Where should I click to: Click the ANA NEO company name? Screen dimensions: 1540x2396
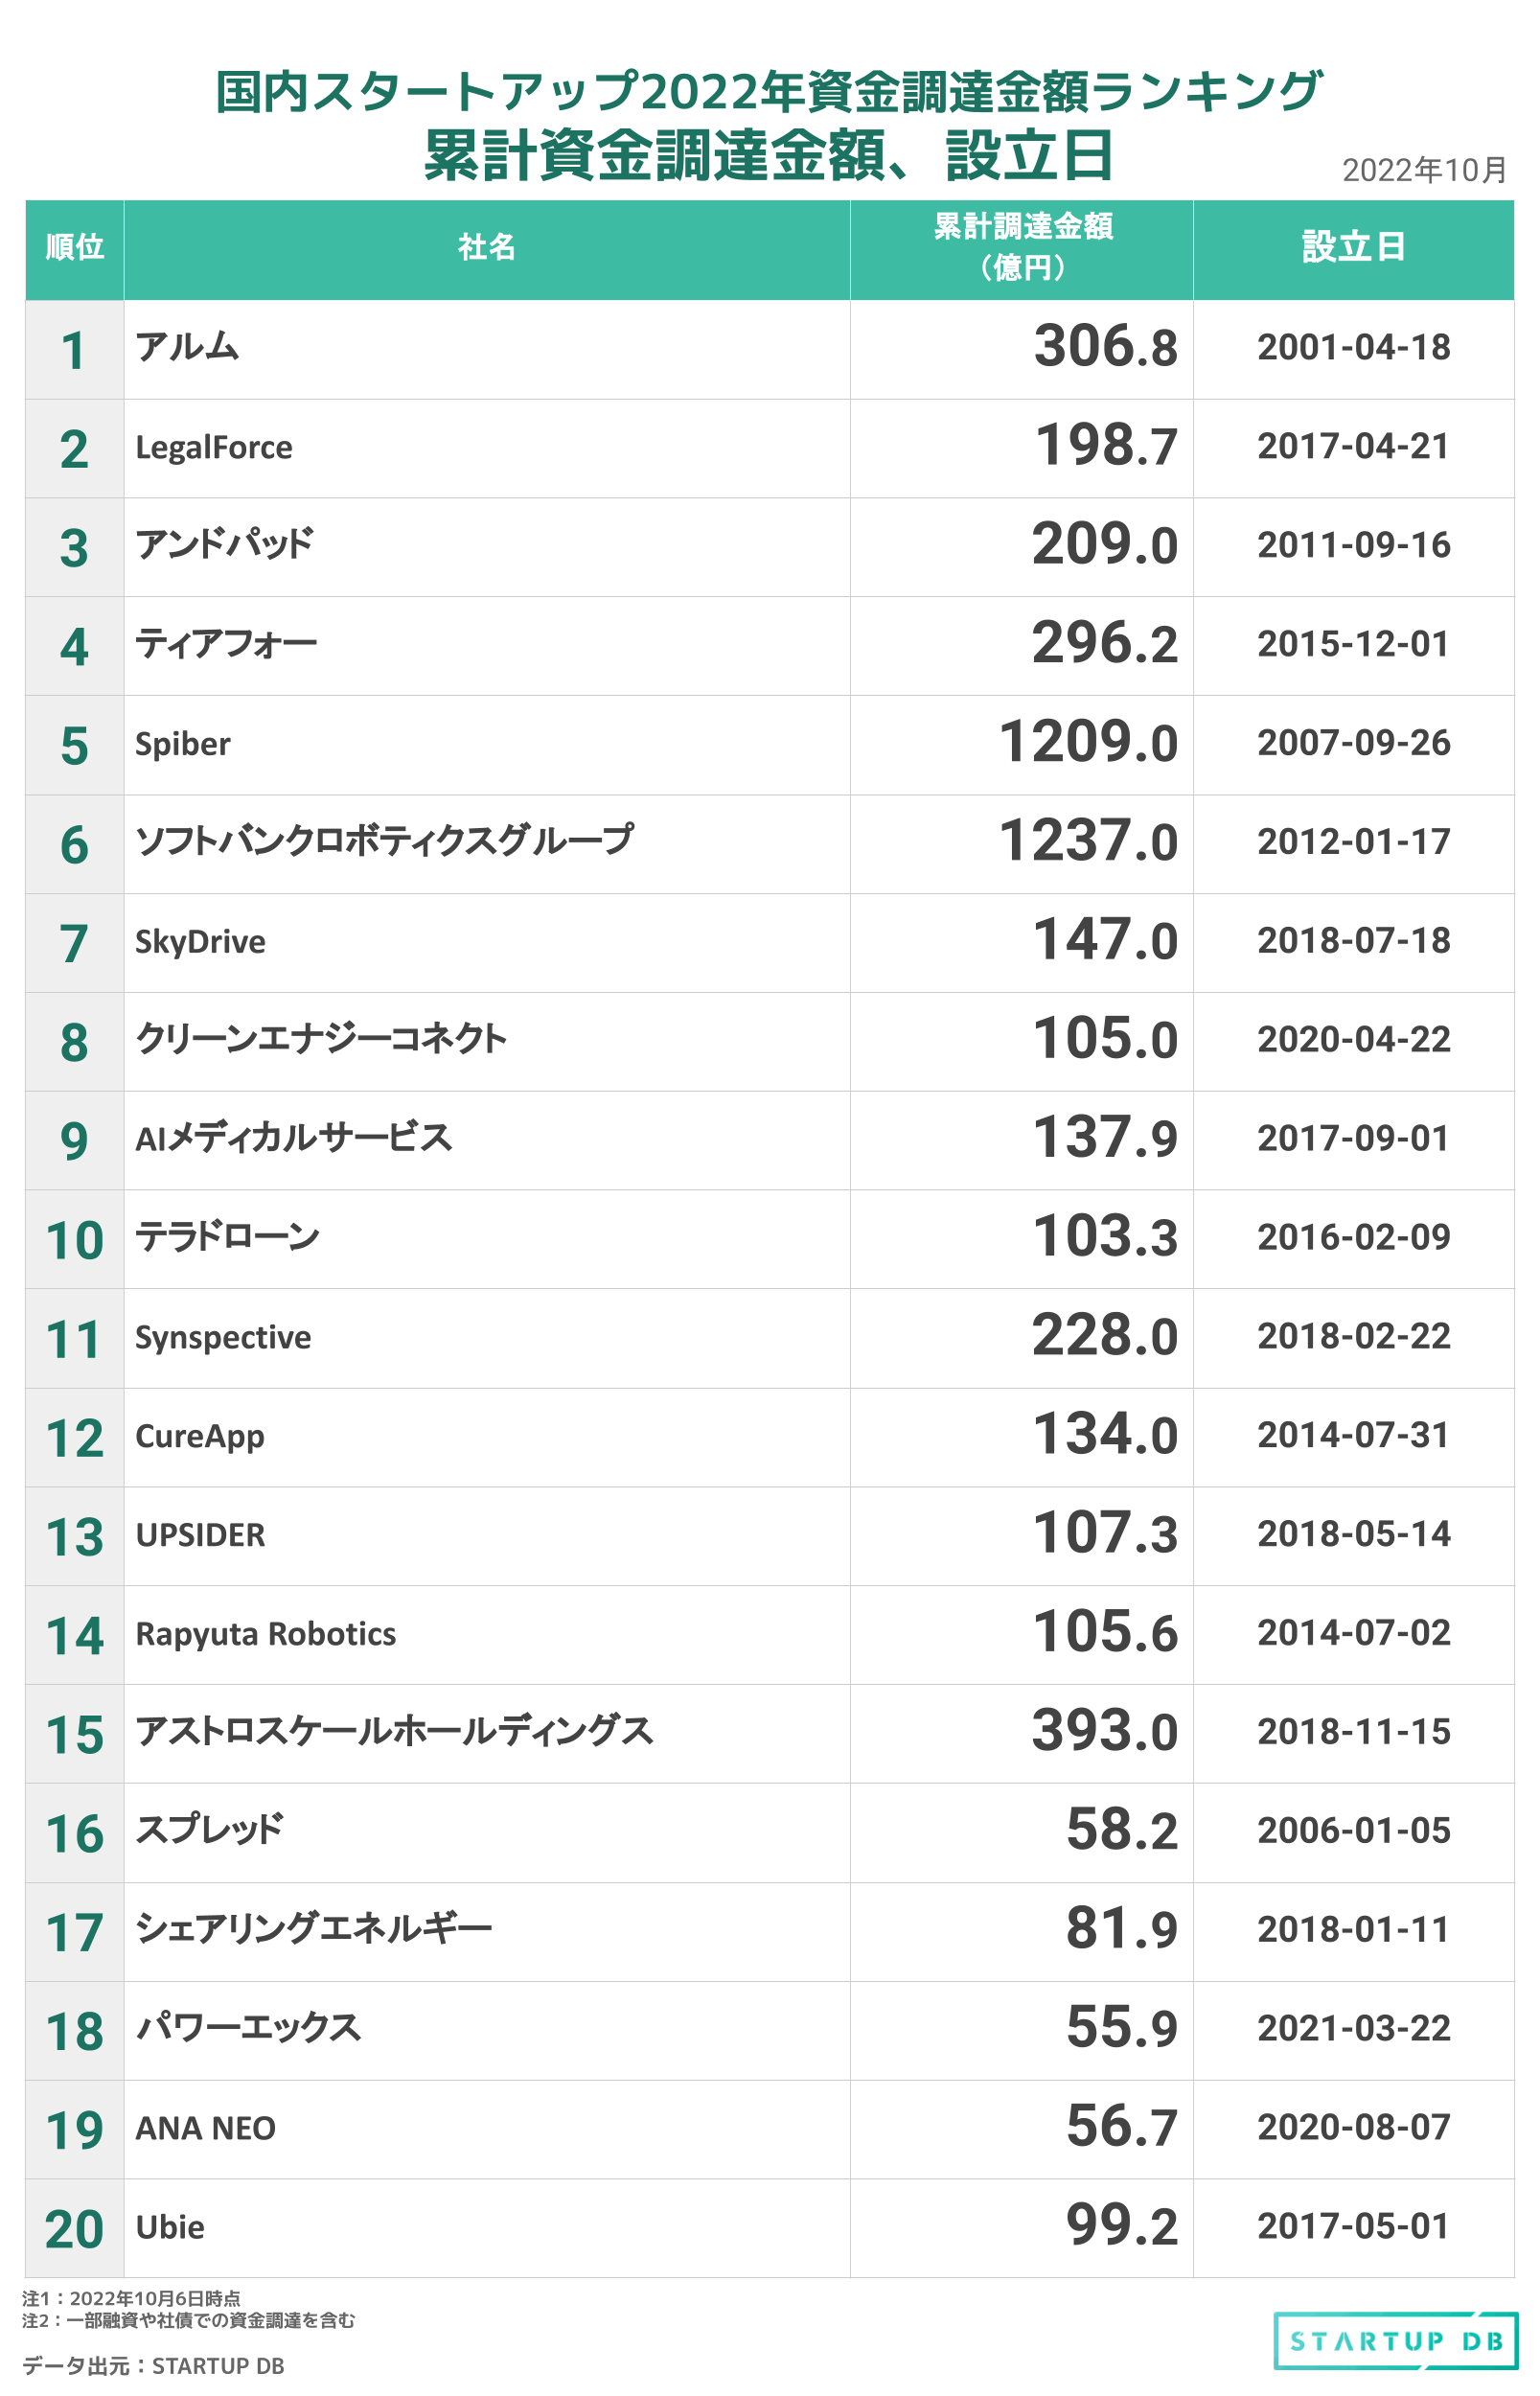(205, 2128)
